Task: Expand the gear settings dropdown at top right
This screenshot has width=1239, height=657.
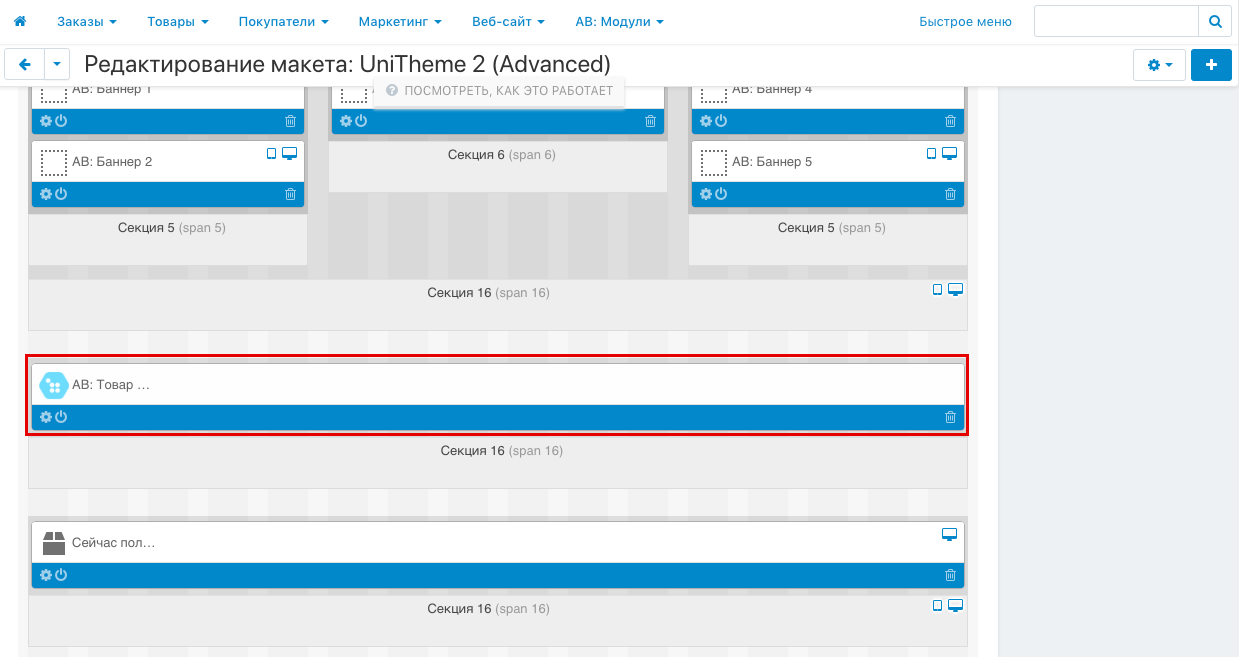Action: pos(1159,64)
